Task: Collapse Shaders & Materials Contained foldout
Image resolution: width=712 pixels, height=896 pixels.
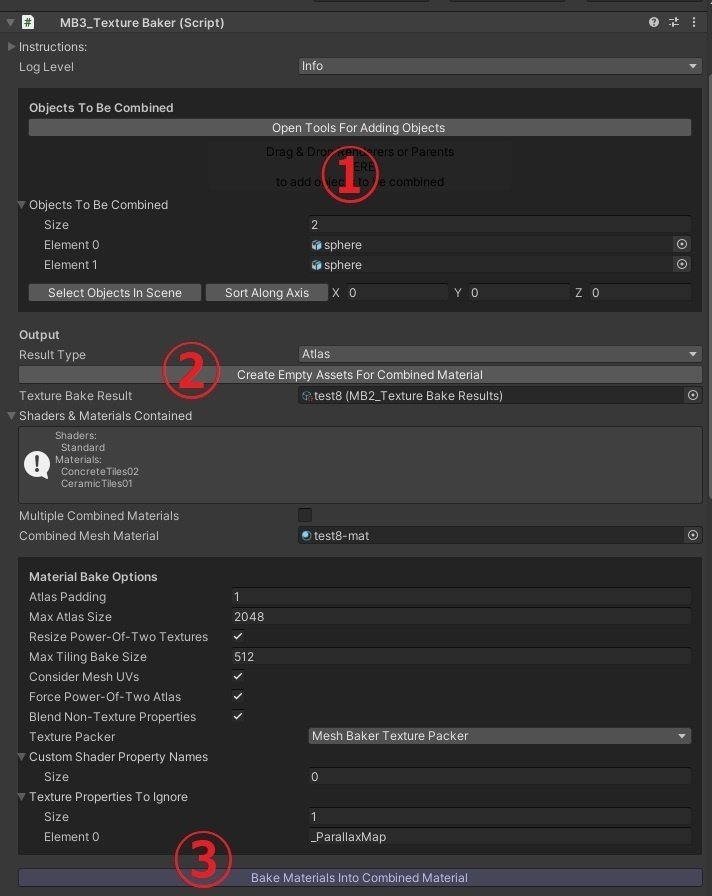Action: click(x=11, y=416)
